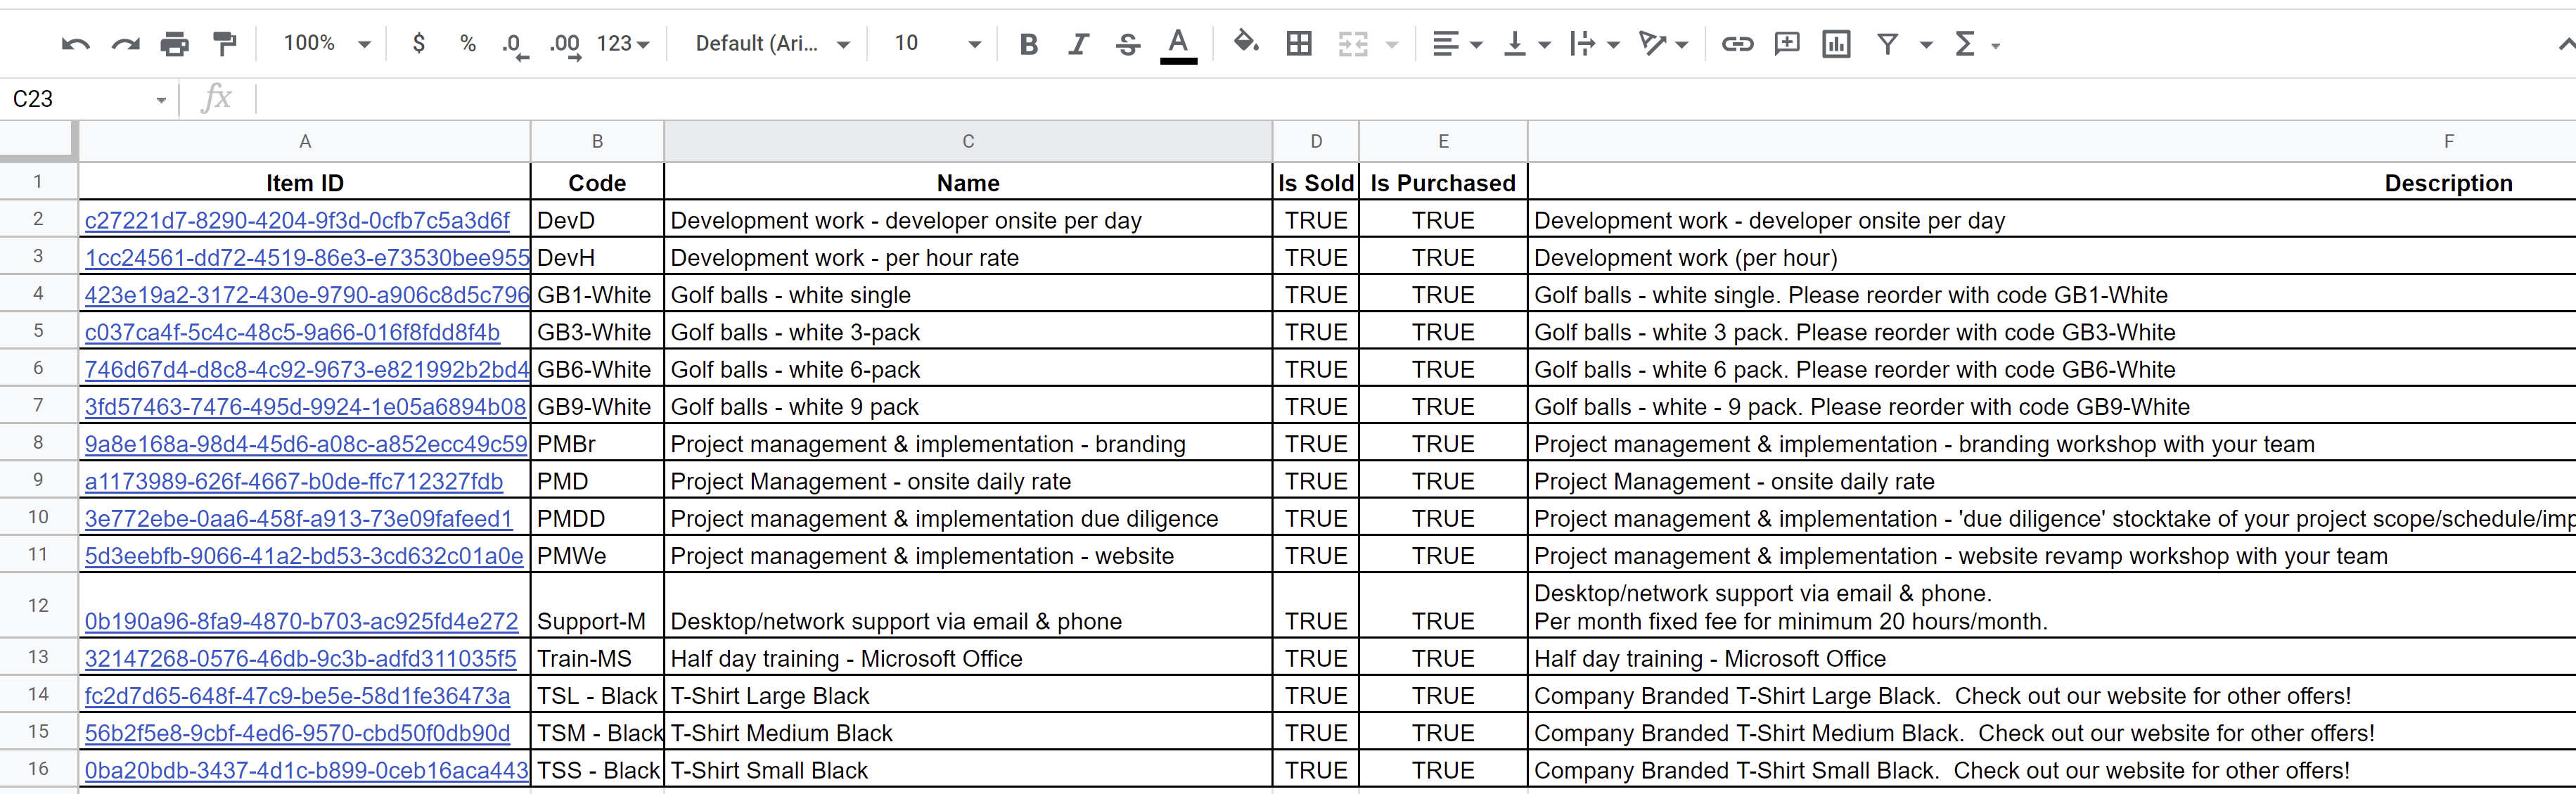The image size is (2576, 794).
Task: Open item link 0b190a96-8fa9-4870-b703-ac925fd4e272
Action: click(302, 622)
